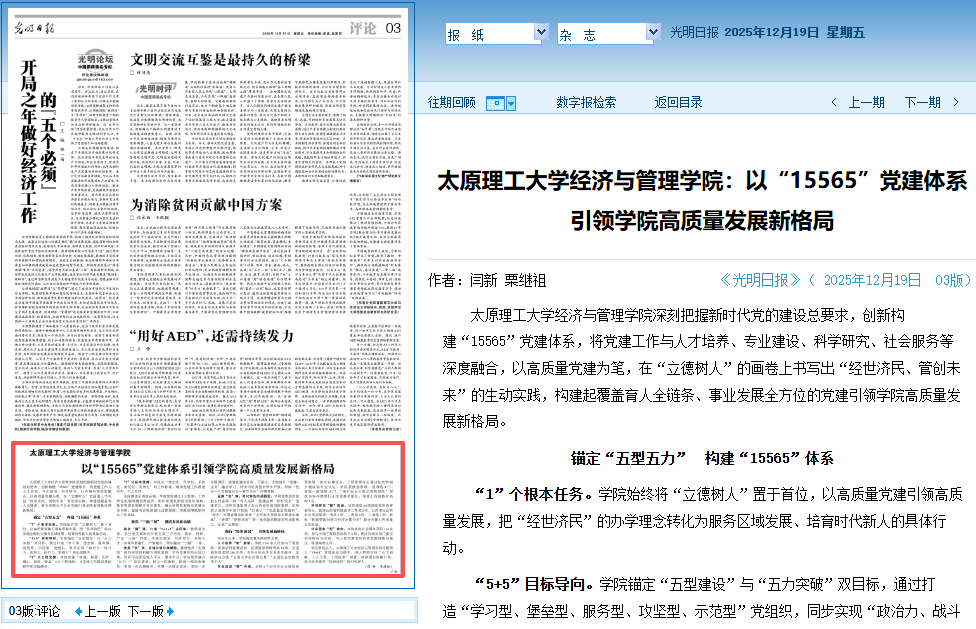The image size is (976, 629).
Task: Go to 上一版 previous page
Action: tap(102, 611)
